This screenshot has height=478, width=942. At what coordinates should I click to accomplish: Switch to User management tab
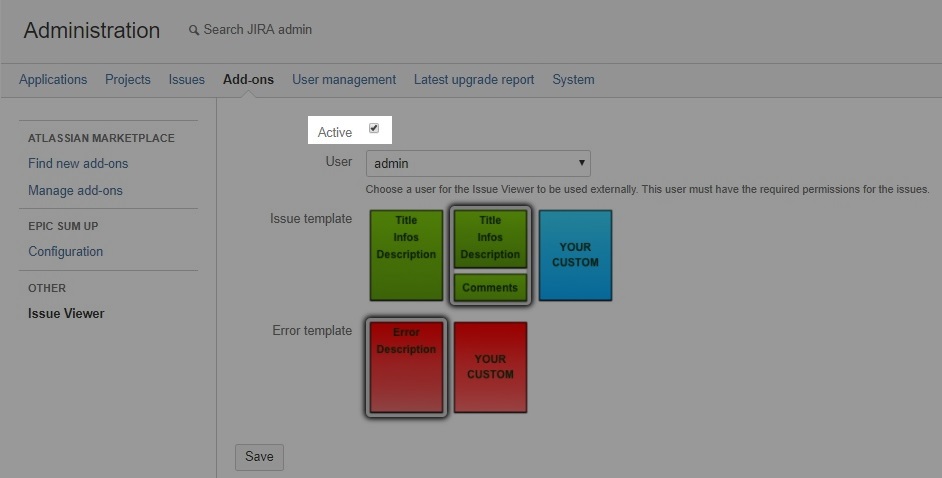coord(344,80)
